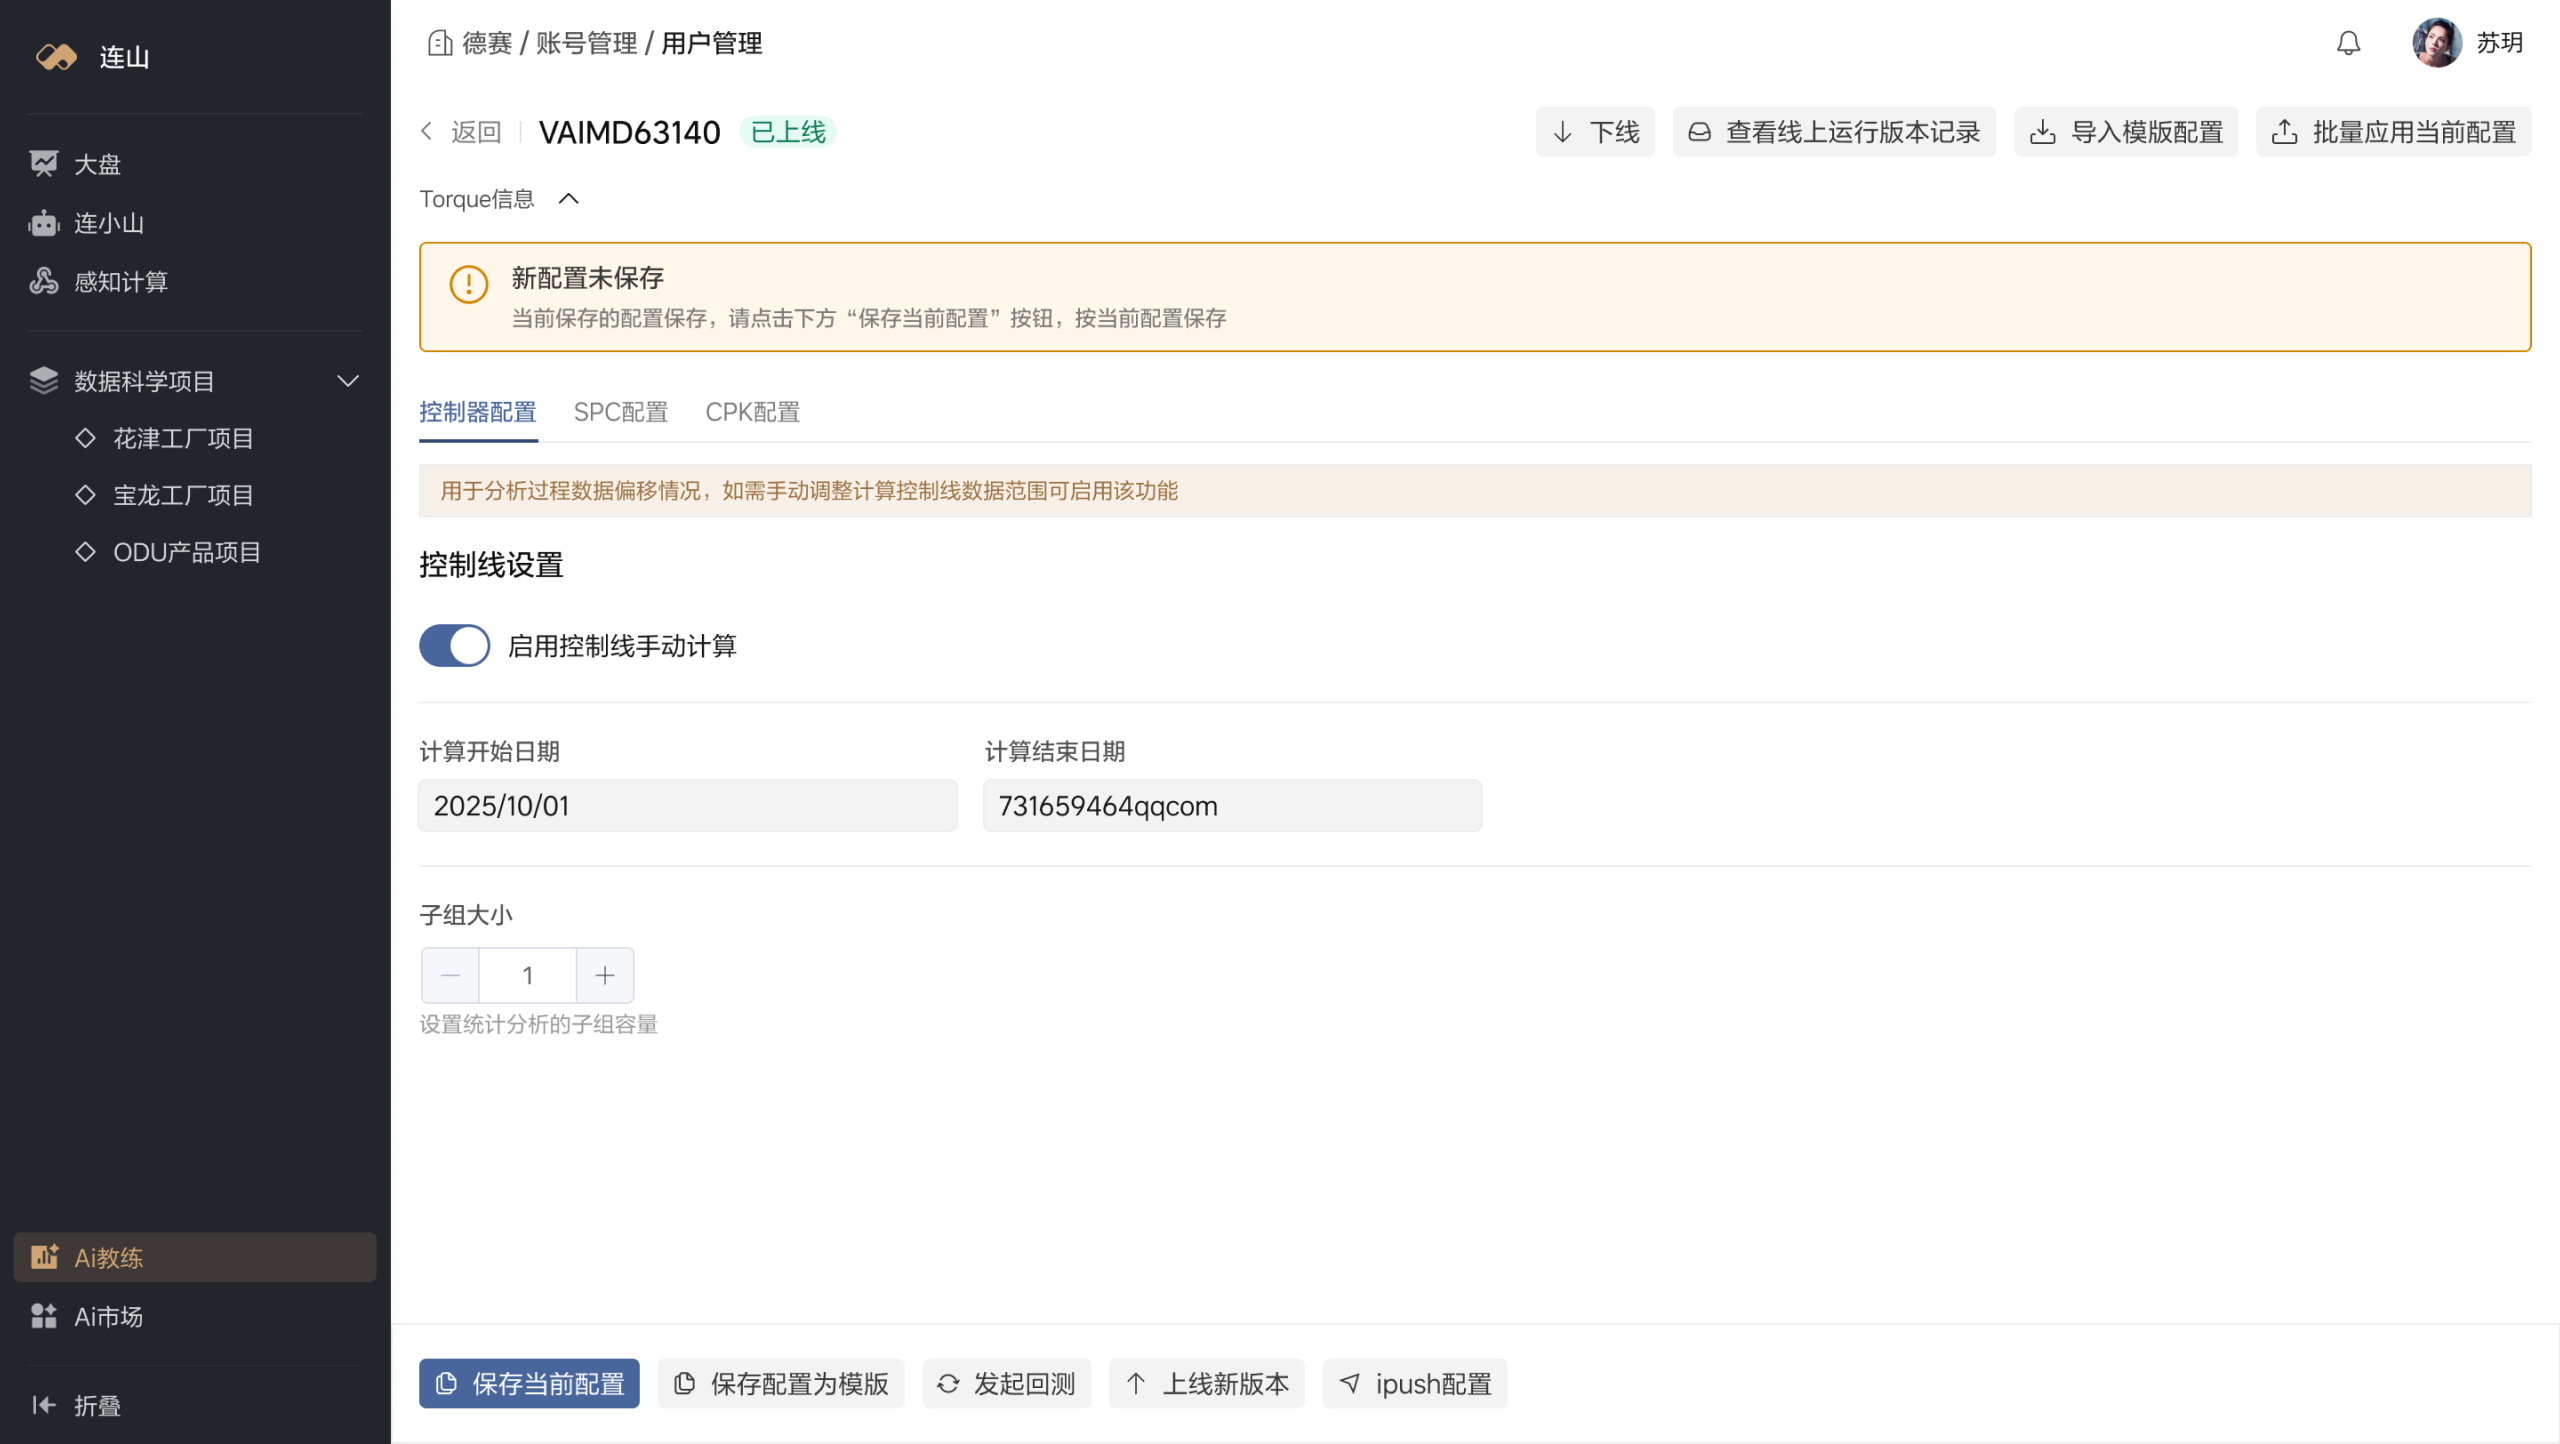This screenshot has width=2560, height=1444.
Task: Click the 数据科学项目 layers icon
Action: [43, 381]
